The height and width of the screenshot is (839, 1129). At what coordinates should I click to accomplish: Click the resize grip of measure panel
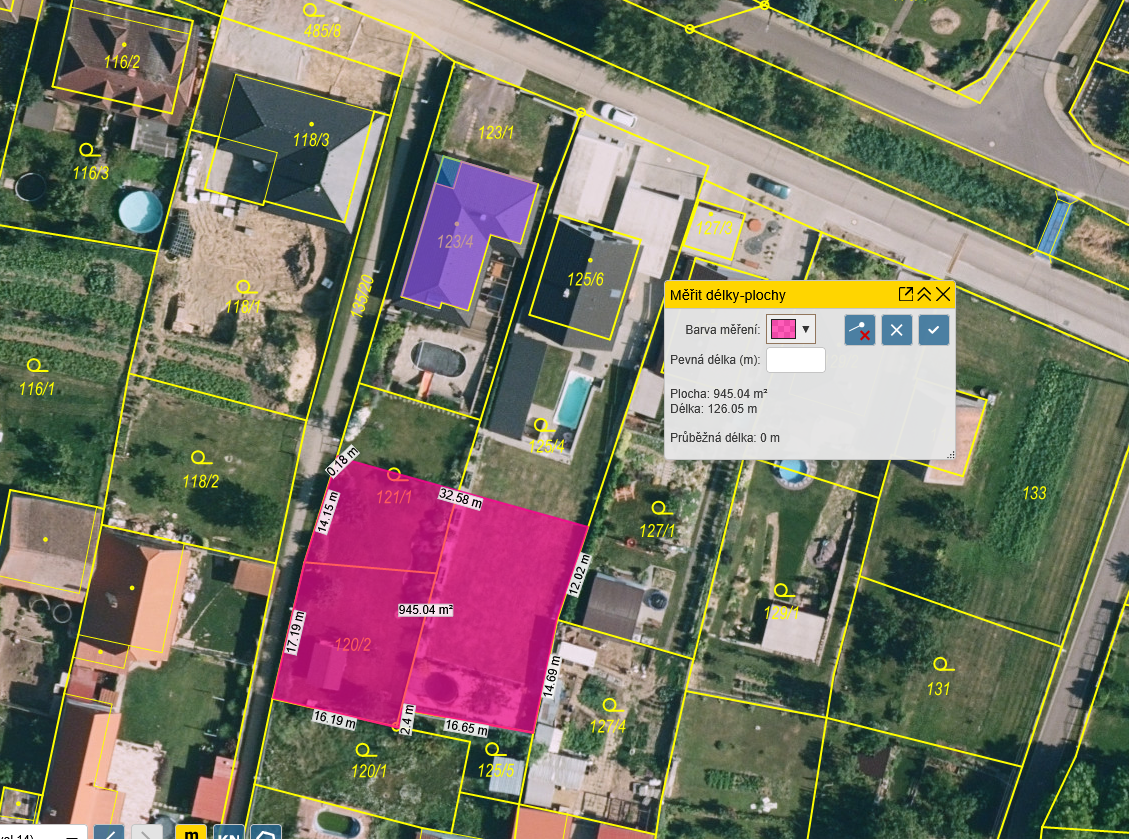coord(950,454)
